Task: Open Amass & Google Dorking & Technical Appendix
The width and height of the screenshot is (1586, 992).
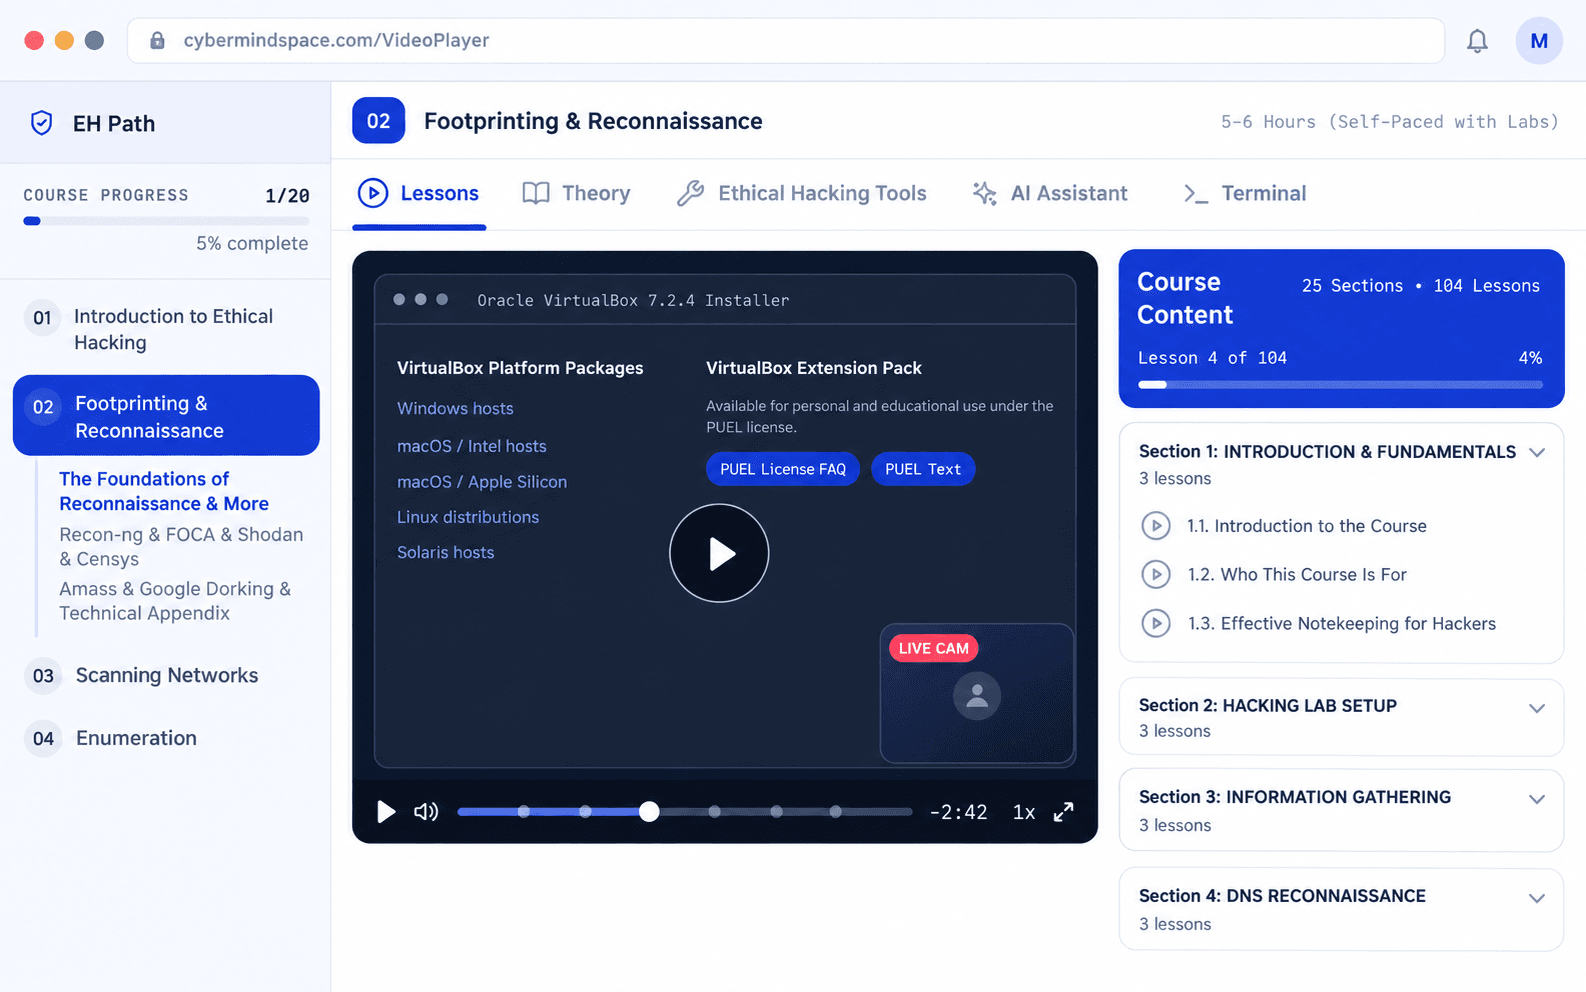Action: click(x=175, y=601)
